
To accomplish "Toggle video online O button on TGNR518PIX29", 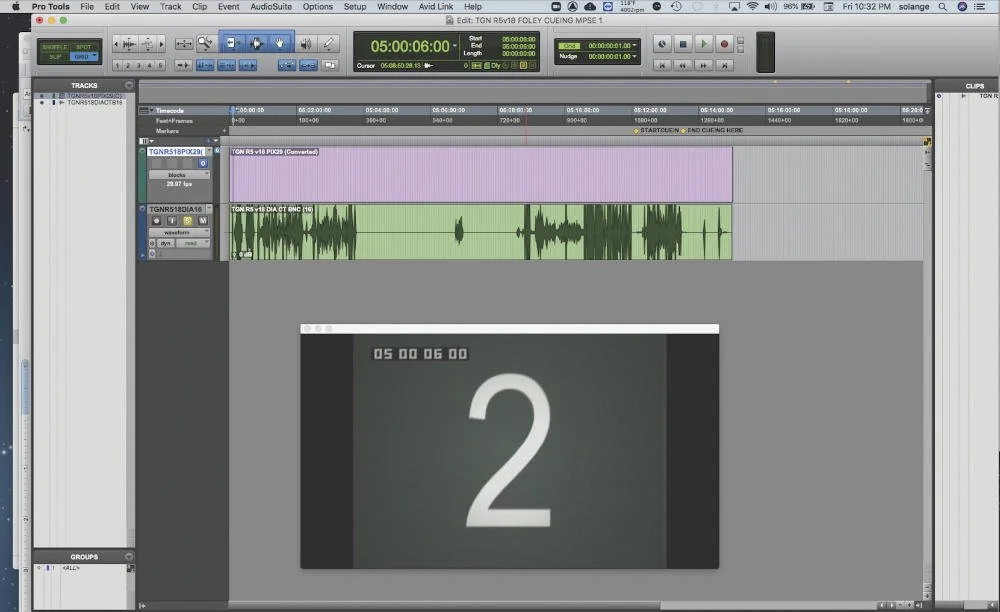I will (203, 163).
